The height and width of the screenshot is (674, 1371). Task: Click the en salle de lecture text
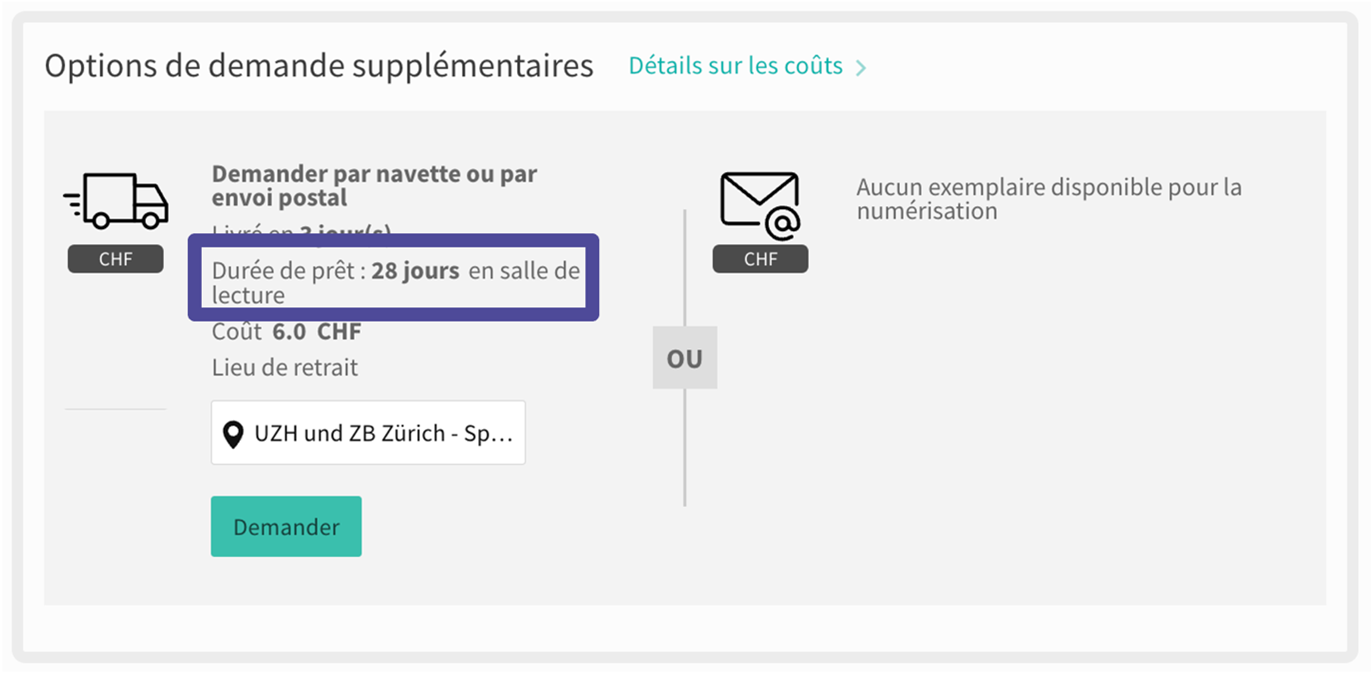click(523, 271)
